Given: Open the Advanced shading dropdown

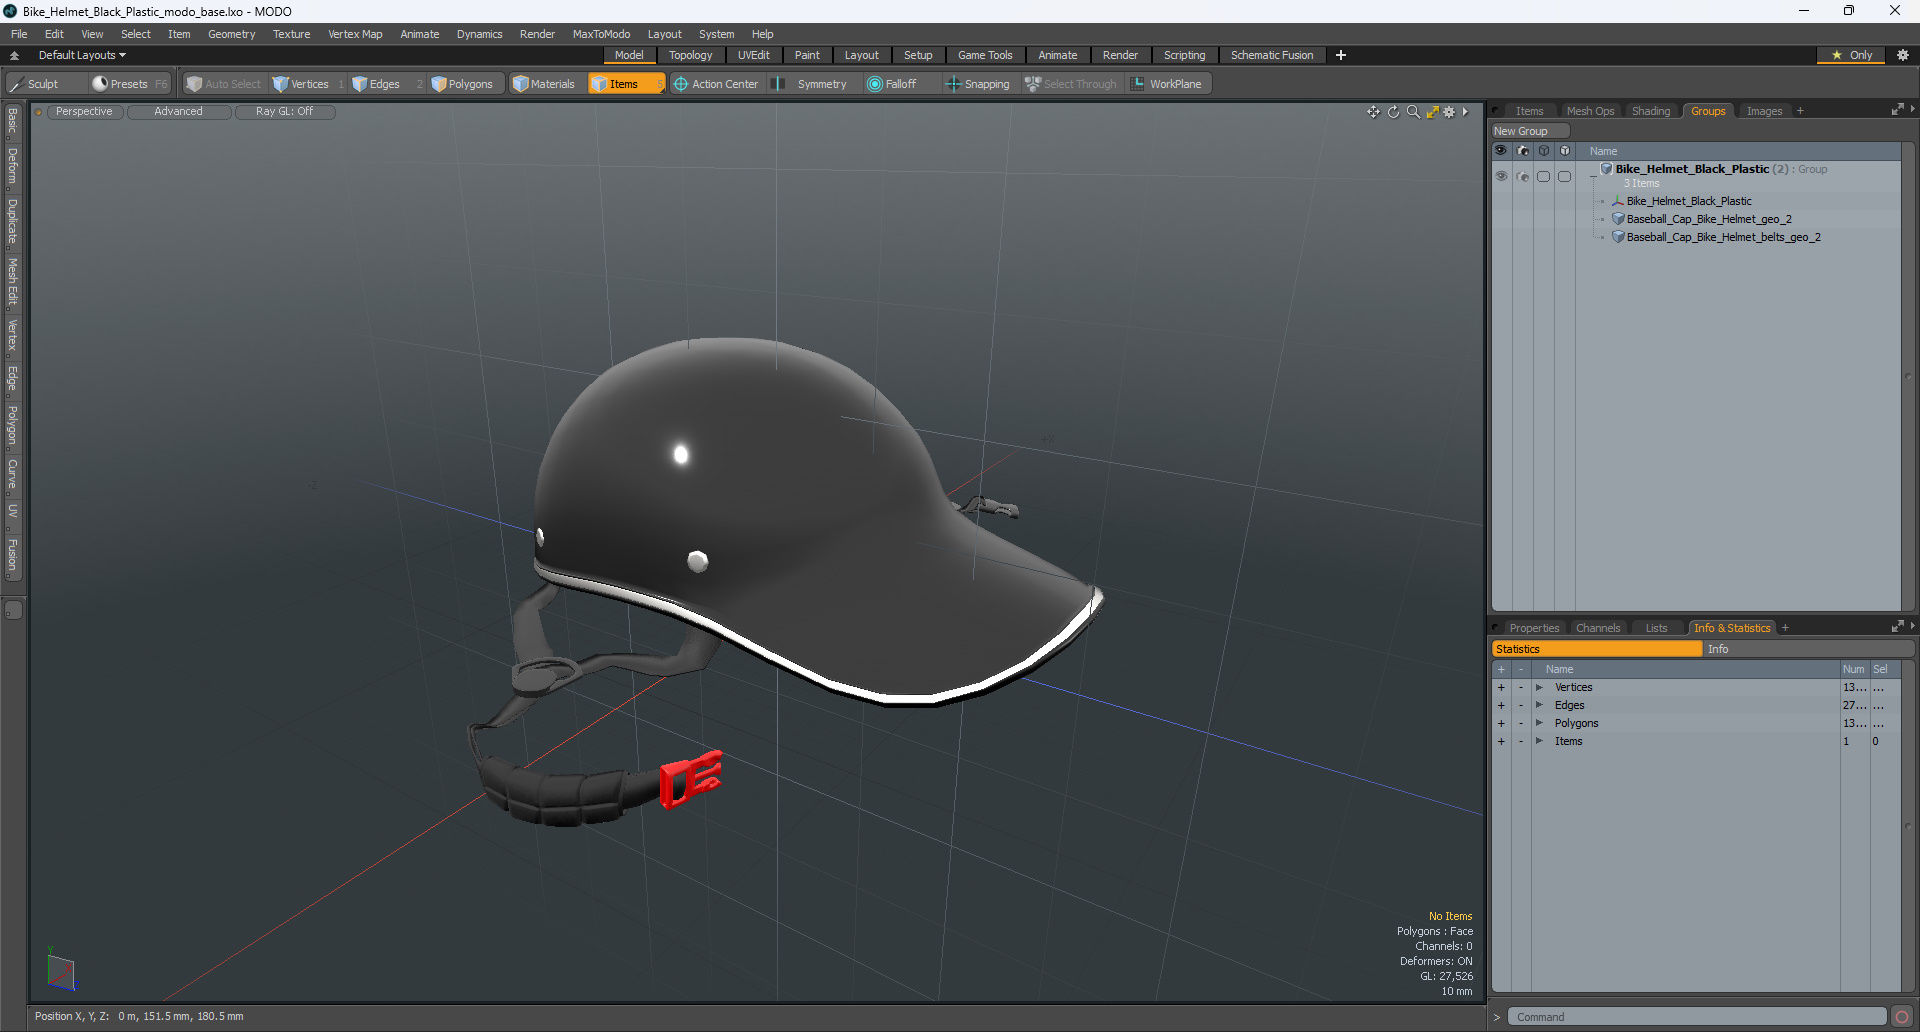Looking at the screenshot, I should point(178,112).
